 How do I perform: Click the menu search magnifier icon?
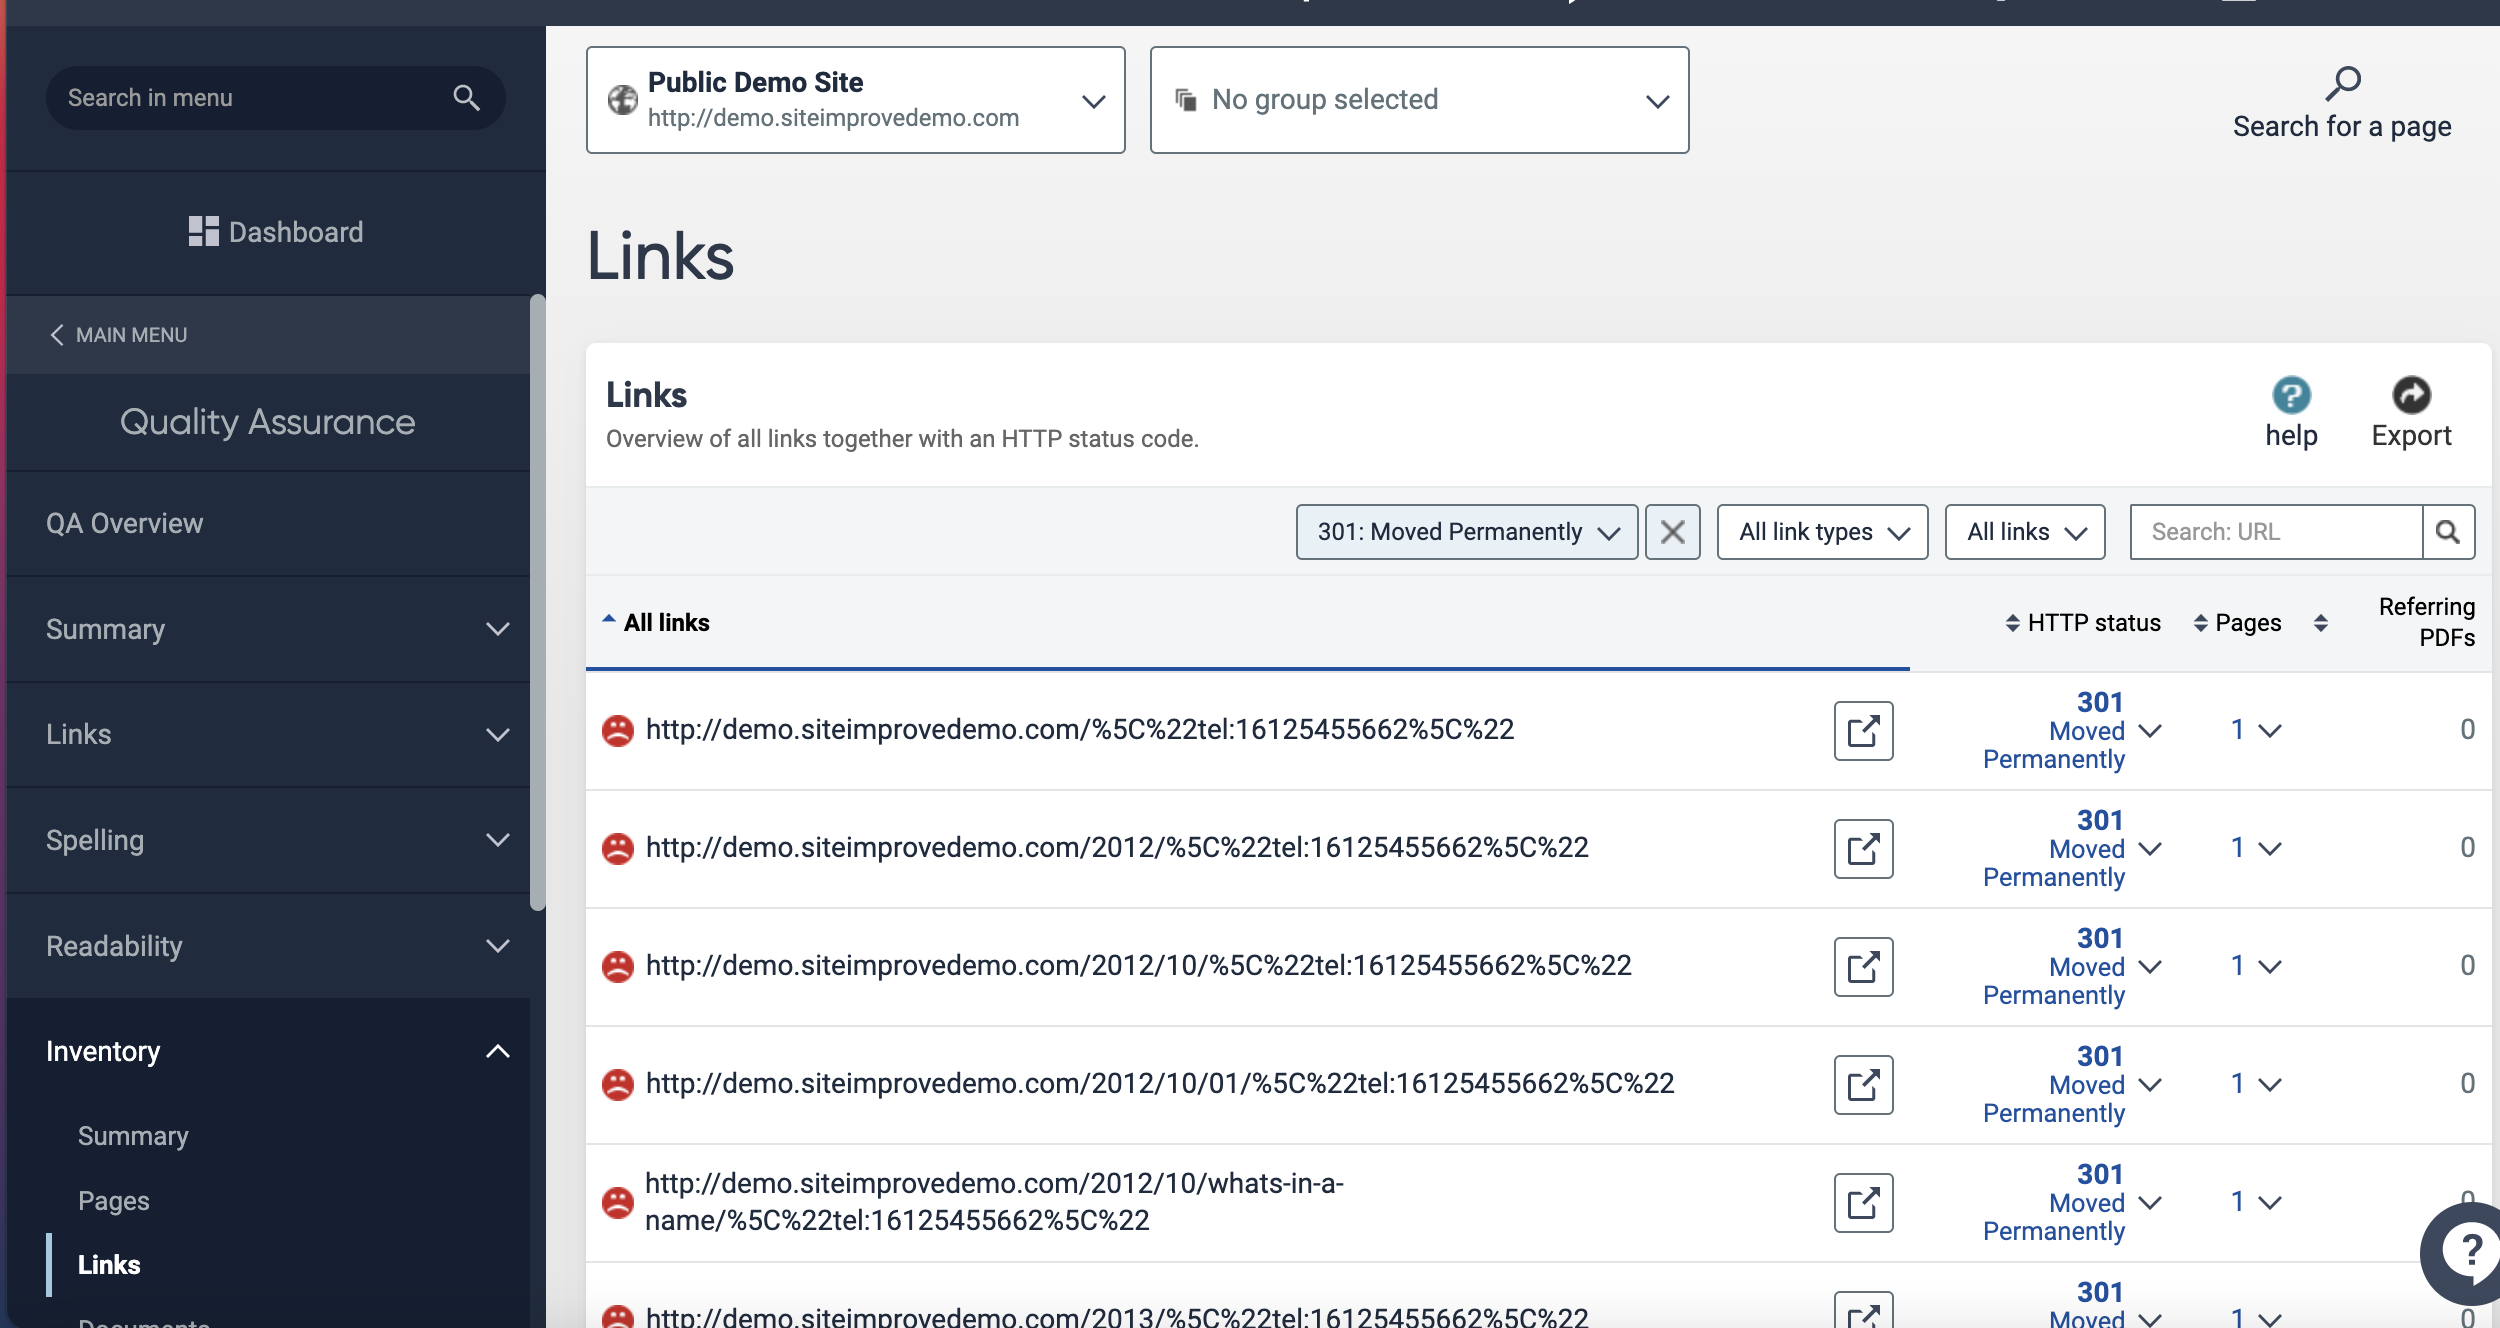point(466,98)
